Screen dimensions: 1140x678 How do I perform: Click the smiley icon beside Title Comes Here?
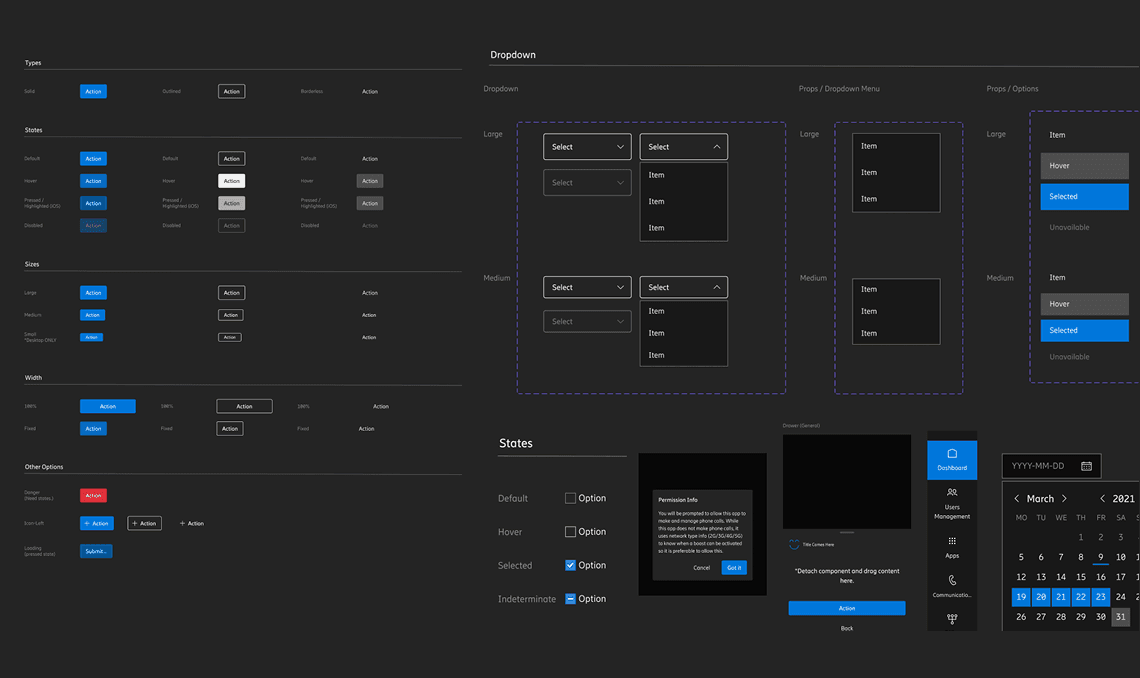point(794,544)
